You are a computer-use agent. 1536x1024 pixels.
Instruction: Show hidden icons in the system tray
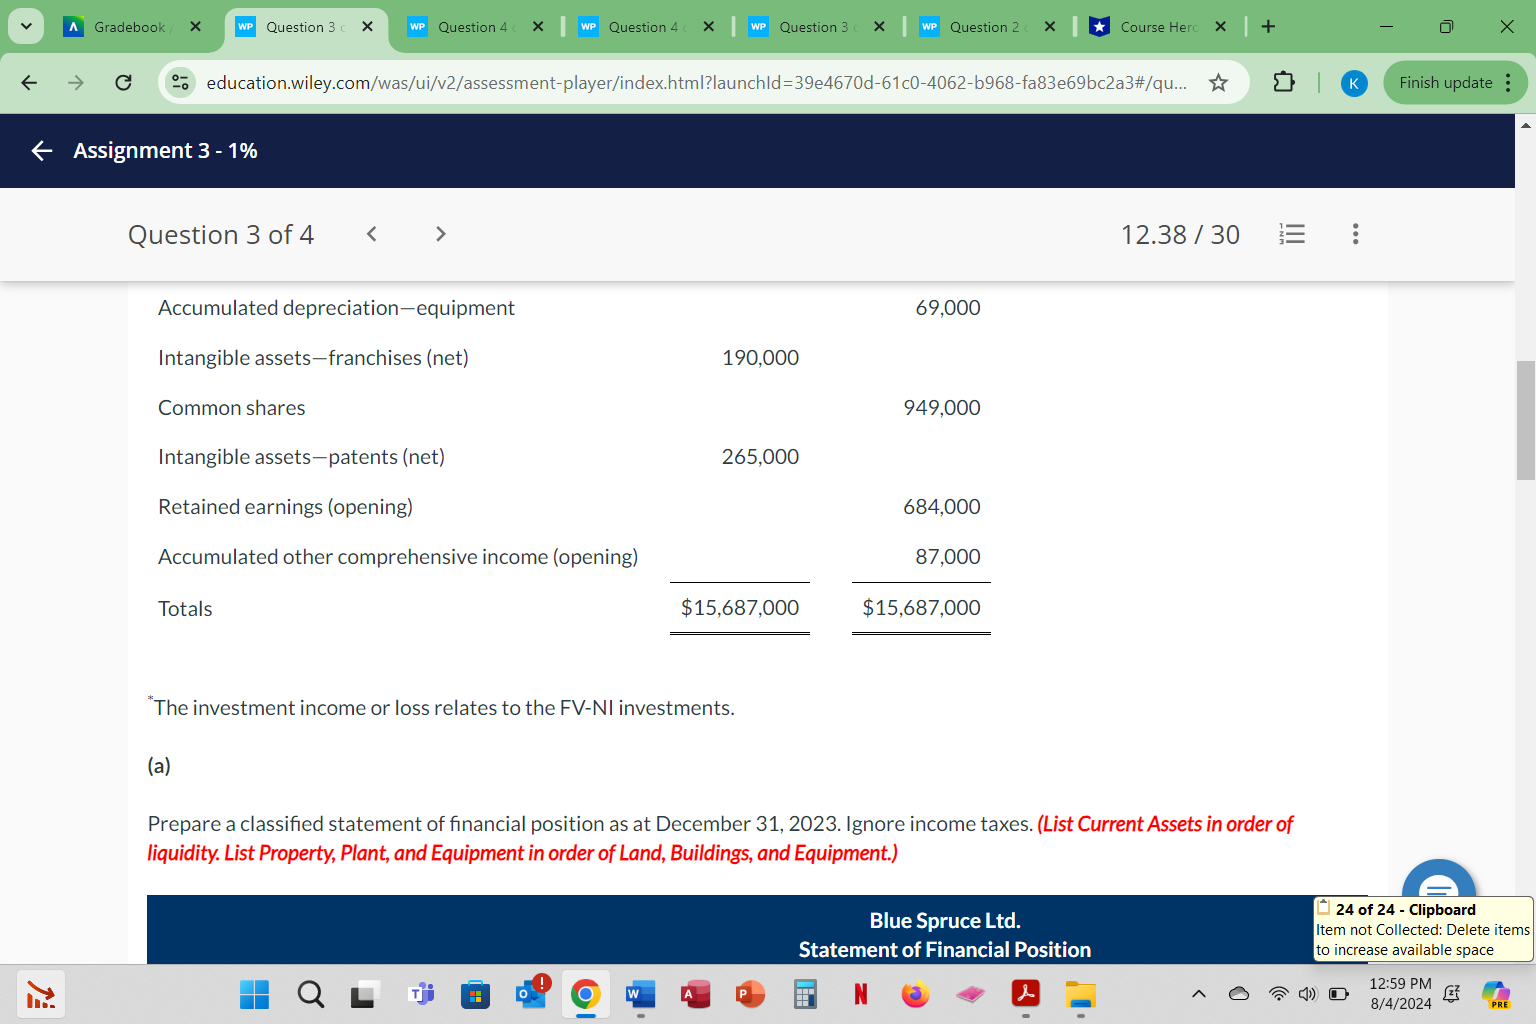[1197, 994]
